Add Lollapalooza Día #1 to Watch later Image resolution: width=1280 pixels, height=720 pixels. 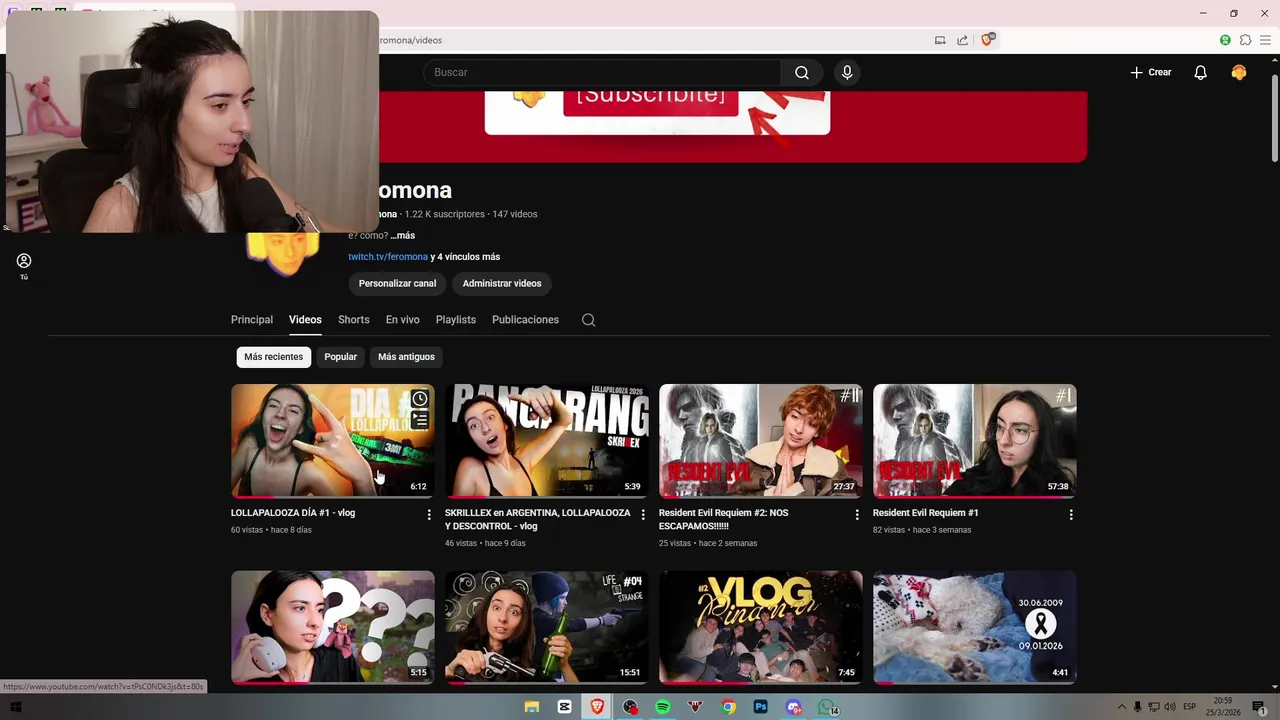click(420, 399)
